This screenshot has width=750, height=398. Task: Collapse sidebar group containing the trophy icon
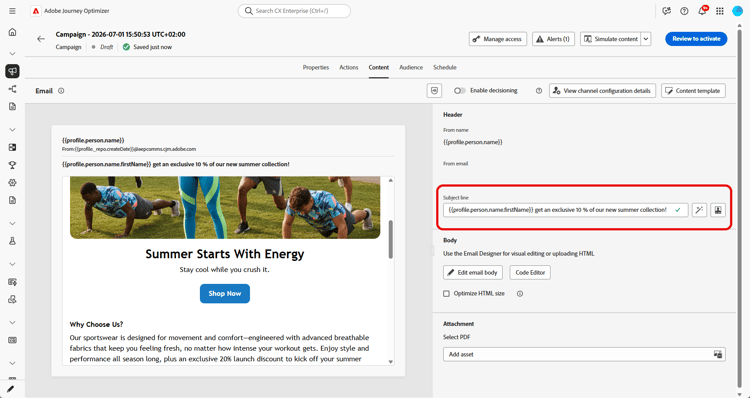pyautogui.click(x=12, y=130)
